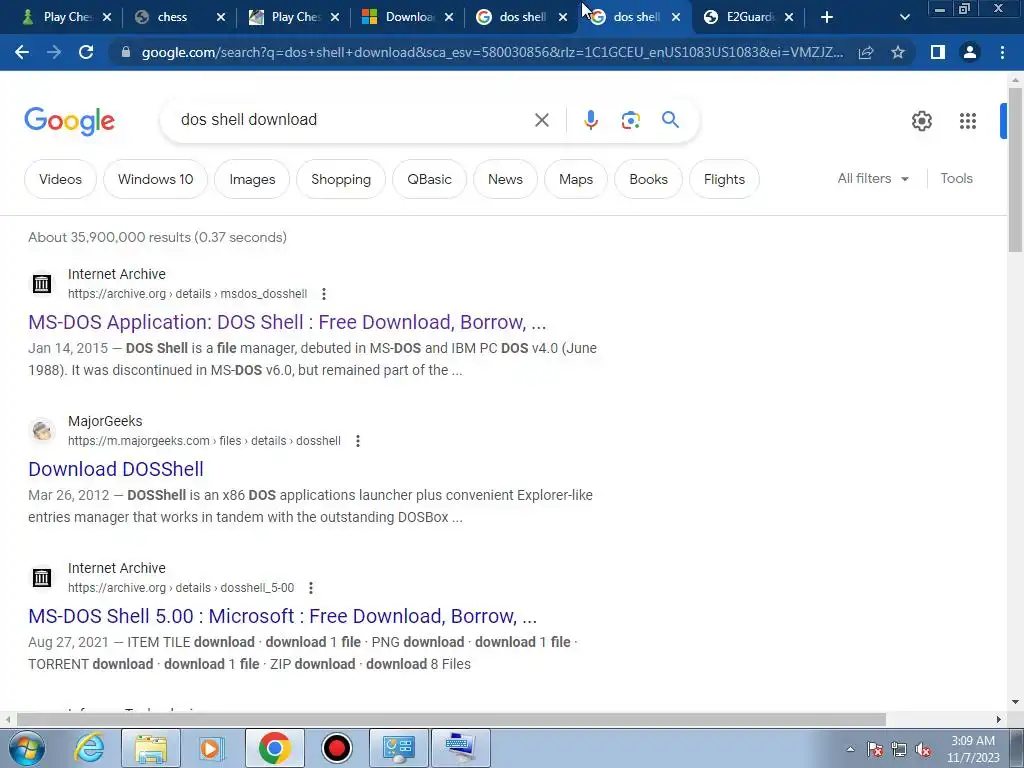This screenshot has height=768, width=1024.
Task: Open more options for the msdos_dosshell result
Action: [324, 294]
